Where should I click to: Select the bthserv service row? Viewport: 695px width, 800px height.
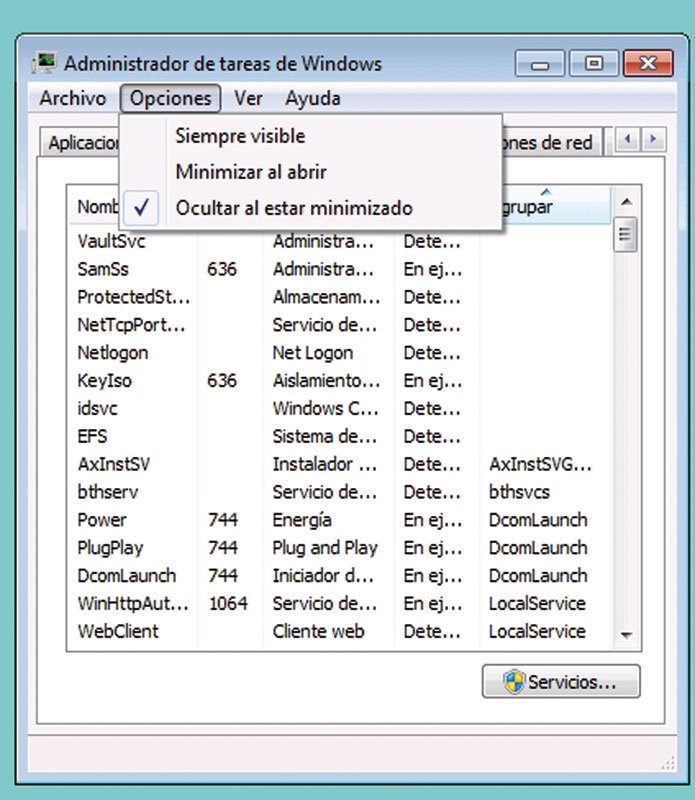point(340,492)
